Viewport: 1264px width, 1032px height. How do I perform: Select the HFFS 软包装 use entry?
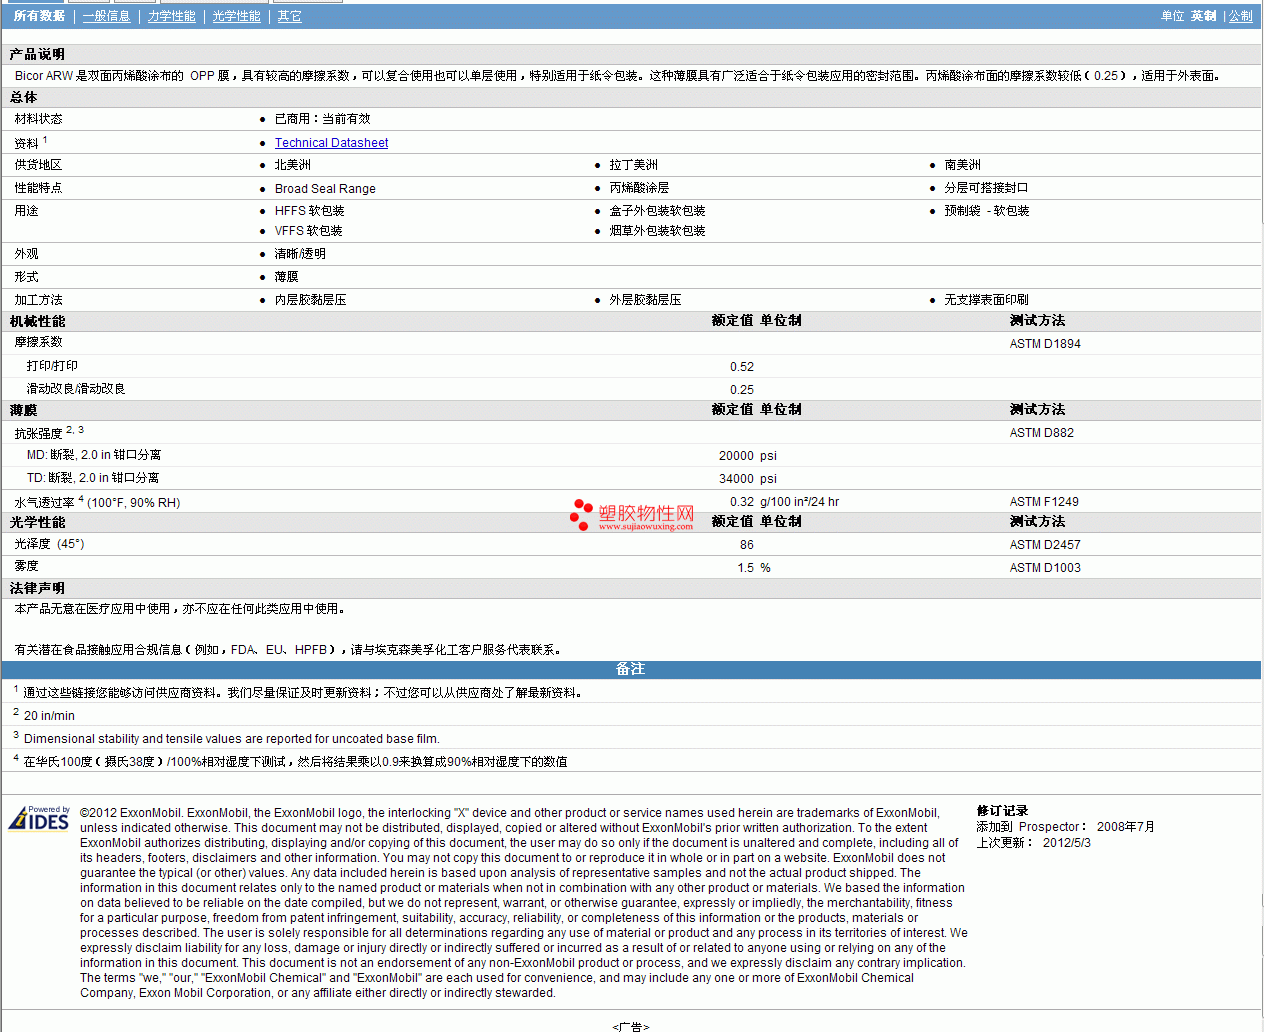click(x=310, y=211)
